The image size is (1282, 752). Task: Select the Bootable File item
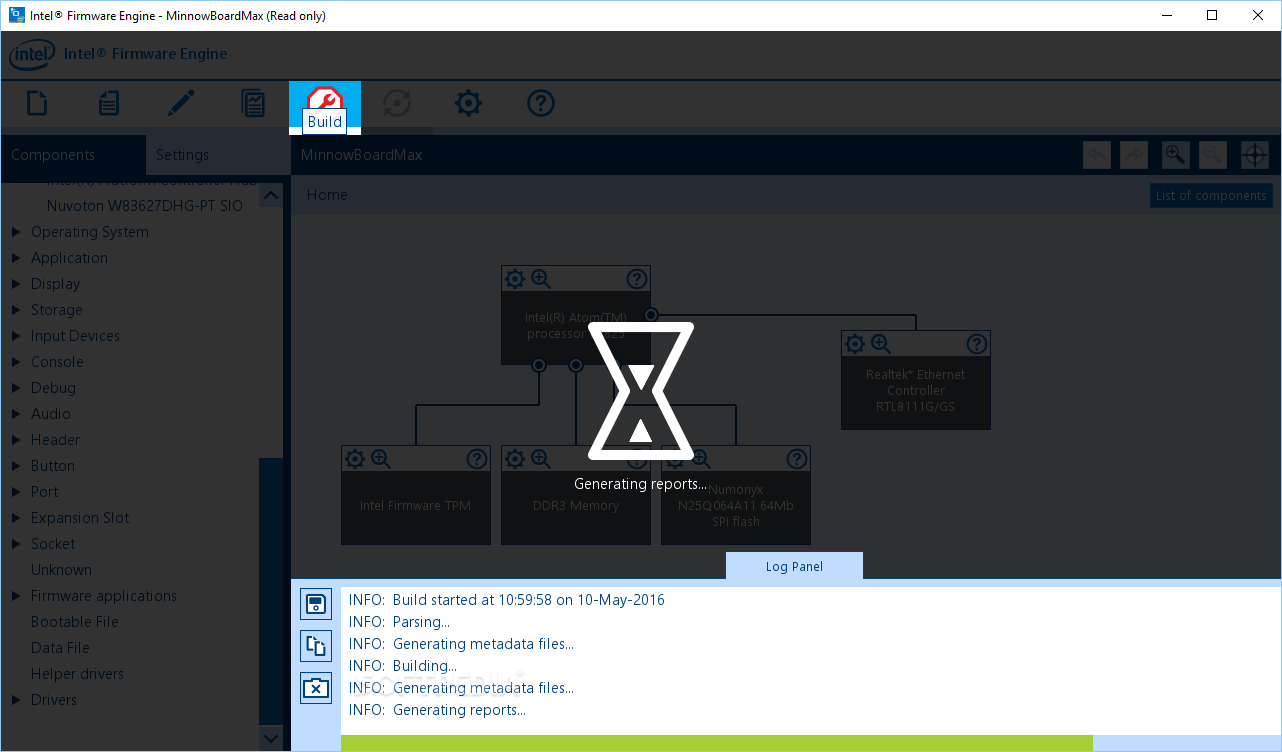tap(75, 622)
